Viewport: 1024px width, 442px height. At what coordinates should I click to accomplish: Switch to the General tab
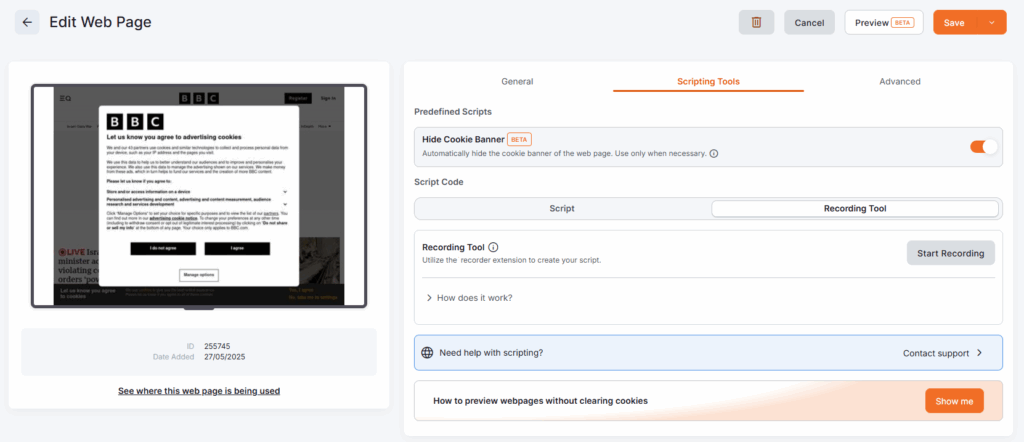tap(517, 82)
